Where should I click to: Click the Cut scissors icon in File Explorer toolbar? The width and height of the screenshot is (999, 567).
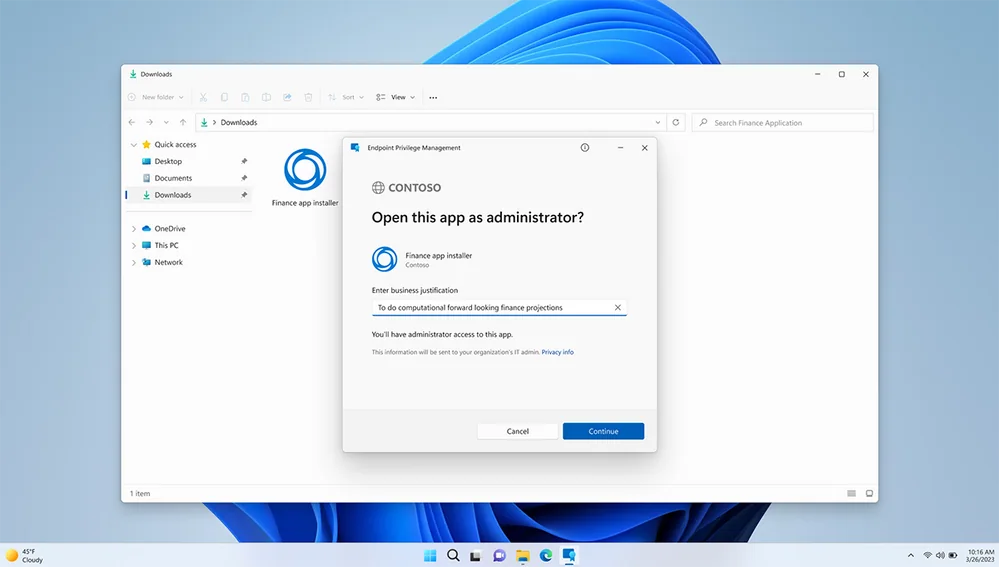click(x=203, y=97)
